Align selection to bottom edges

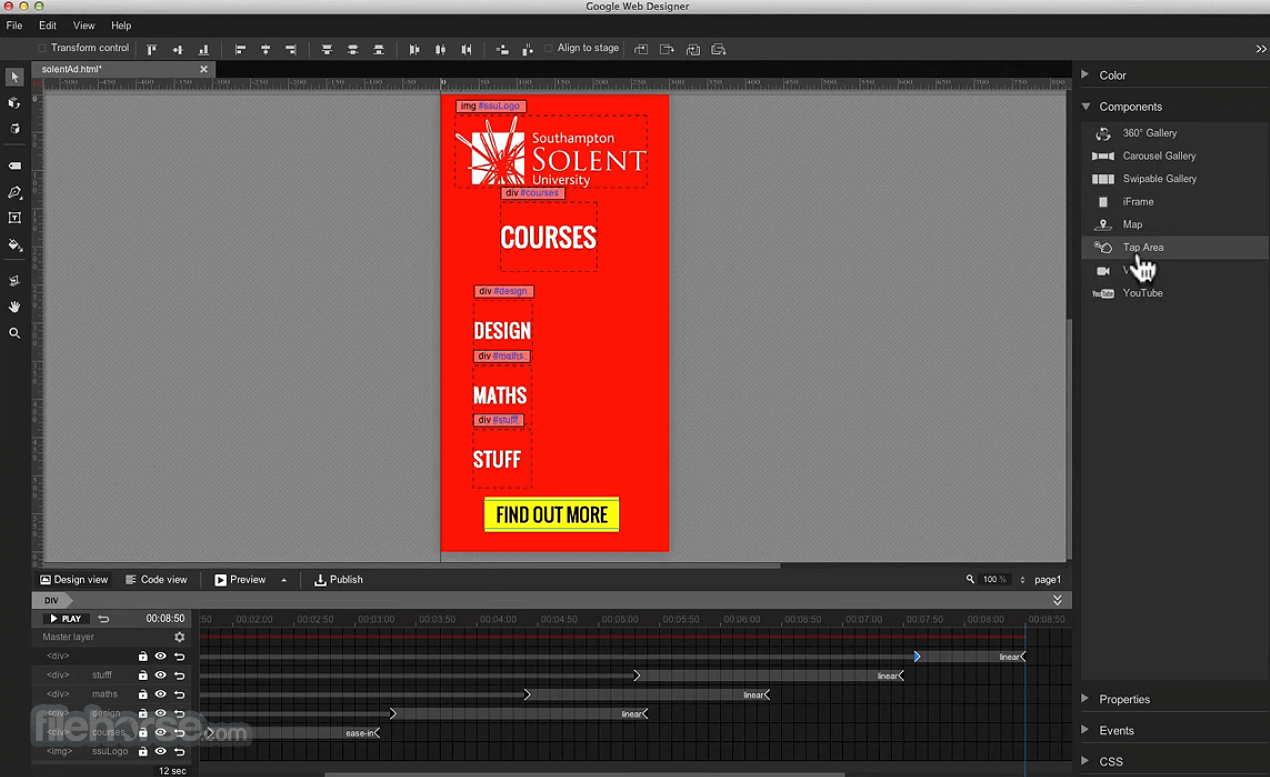click(204, 49)
